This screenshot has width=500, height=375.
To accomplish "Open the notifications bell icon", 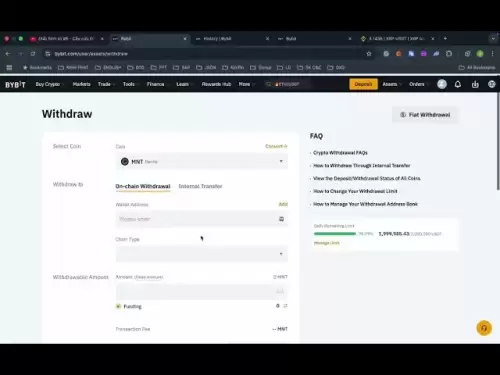I will pos(458,84).
